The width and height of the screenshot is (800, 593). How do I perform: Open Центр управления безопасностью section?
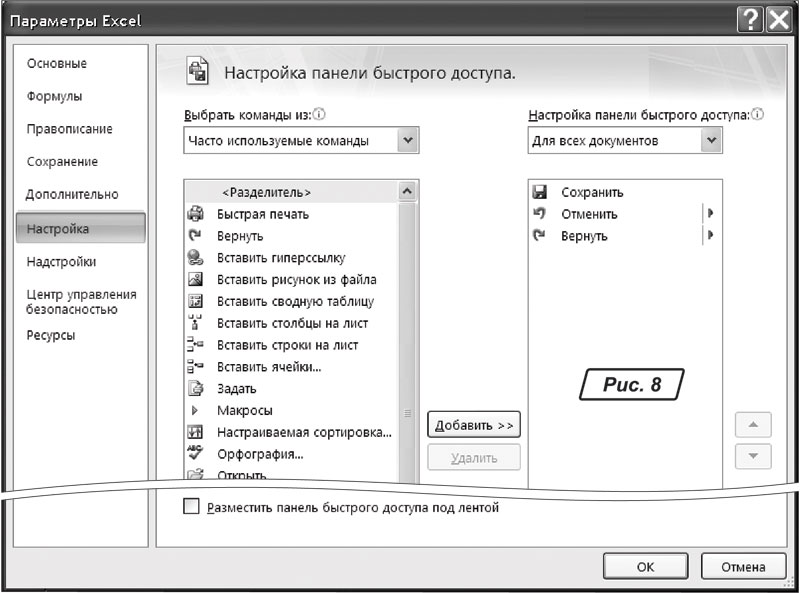point(81,302)
